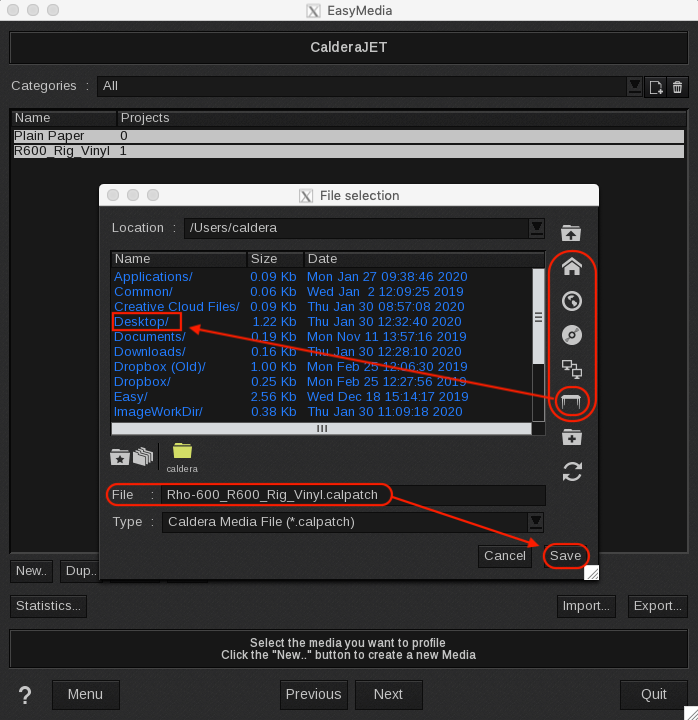The width and height of the screenshot is (698, 720).
Task: Go to the Previous step
Action: (314, 695)
